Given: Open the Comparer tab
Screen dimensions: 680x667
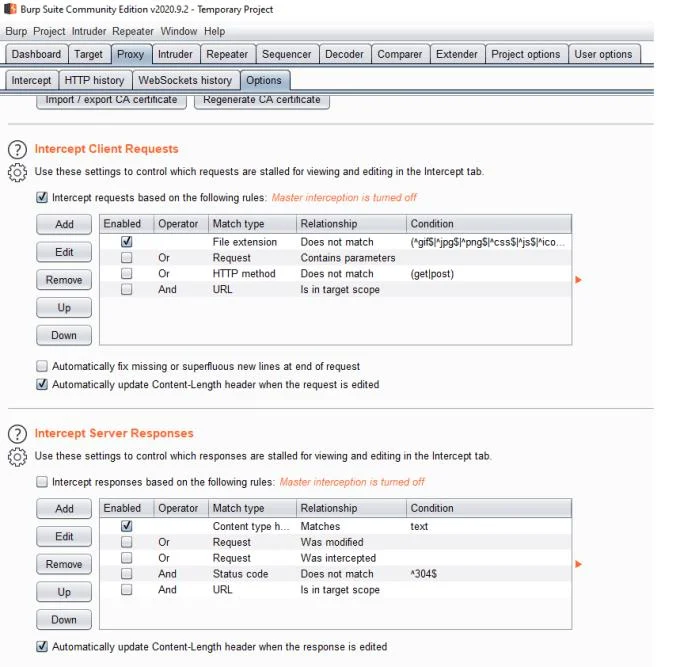Looking at the screenshot, I should (400, 54).
